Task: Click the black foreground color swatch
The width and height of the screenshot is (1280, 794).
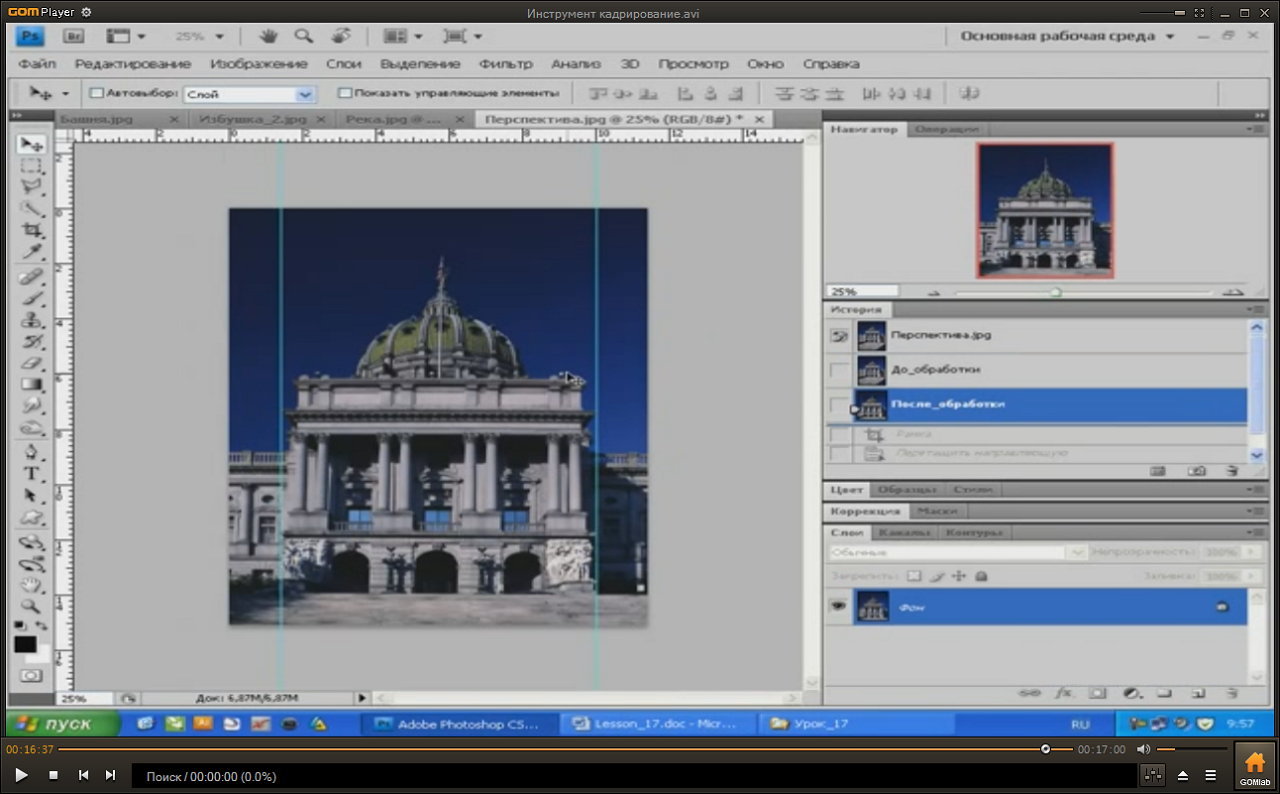Action: [25, 645]
